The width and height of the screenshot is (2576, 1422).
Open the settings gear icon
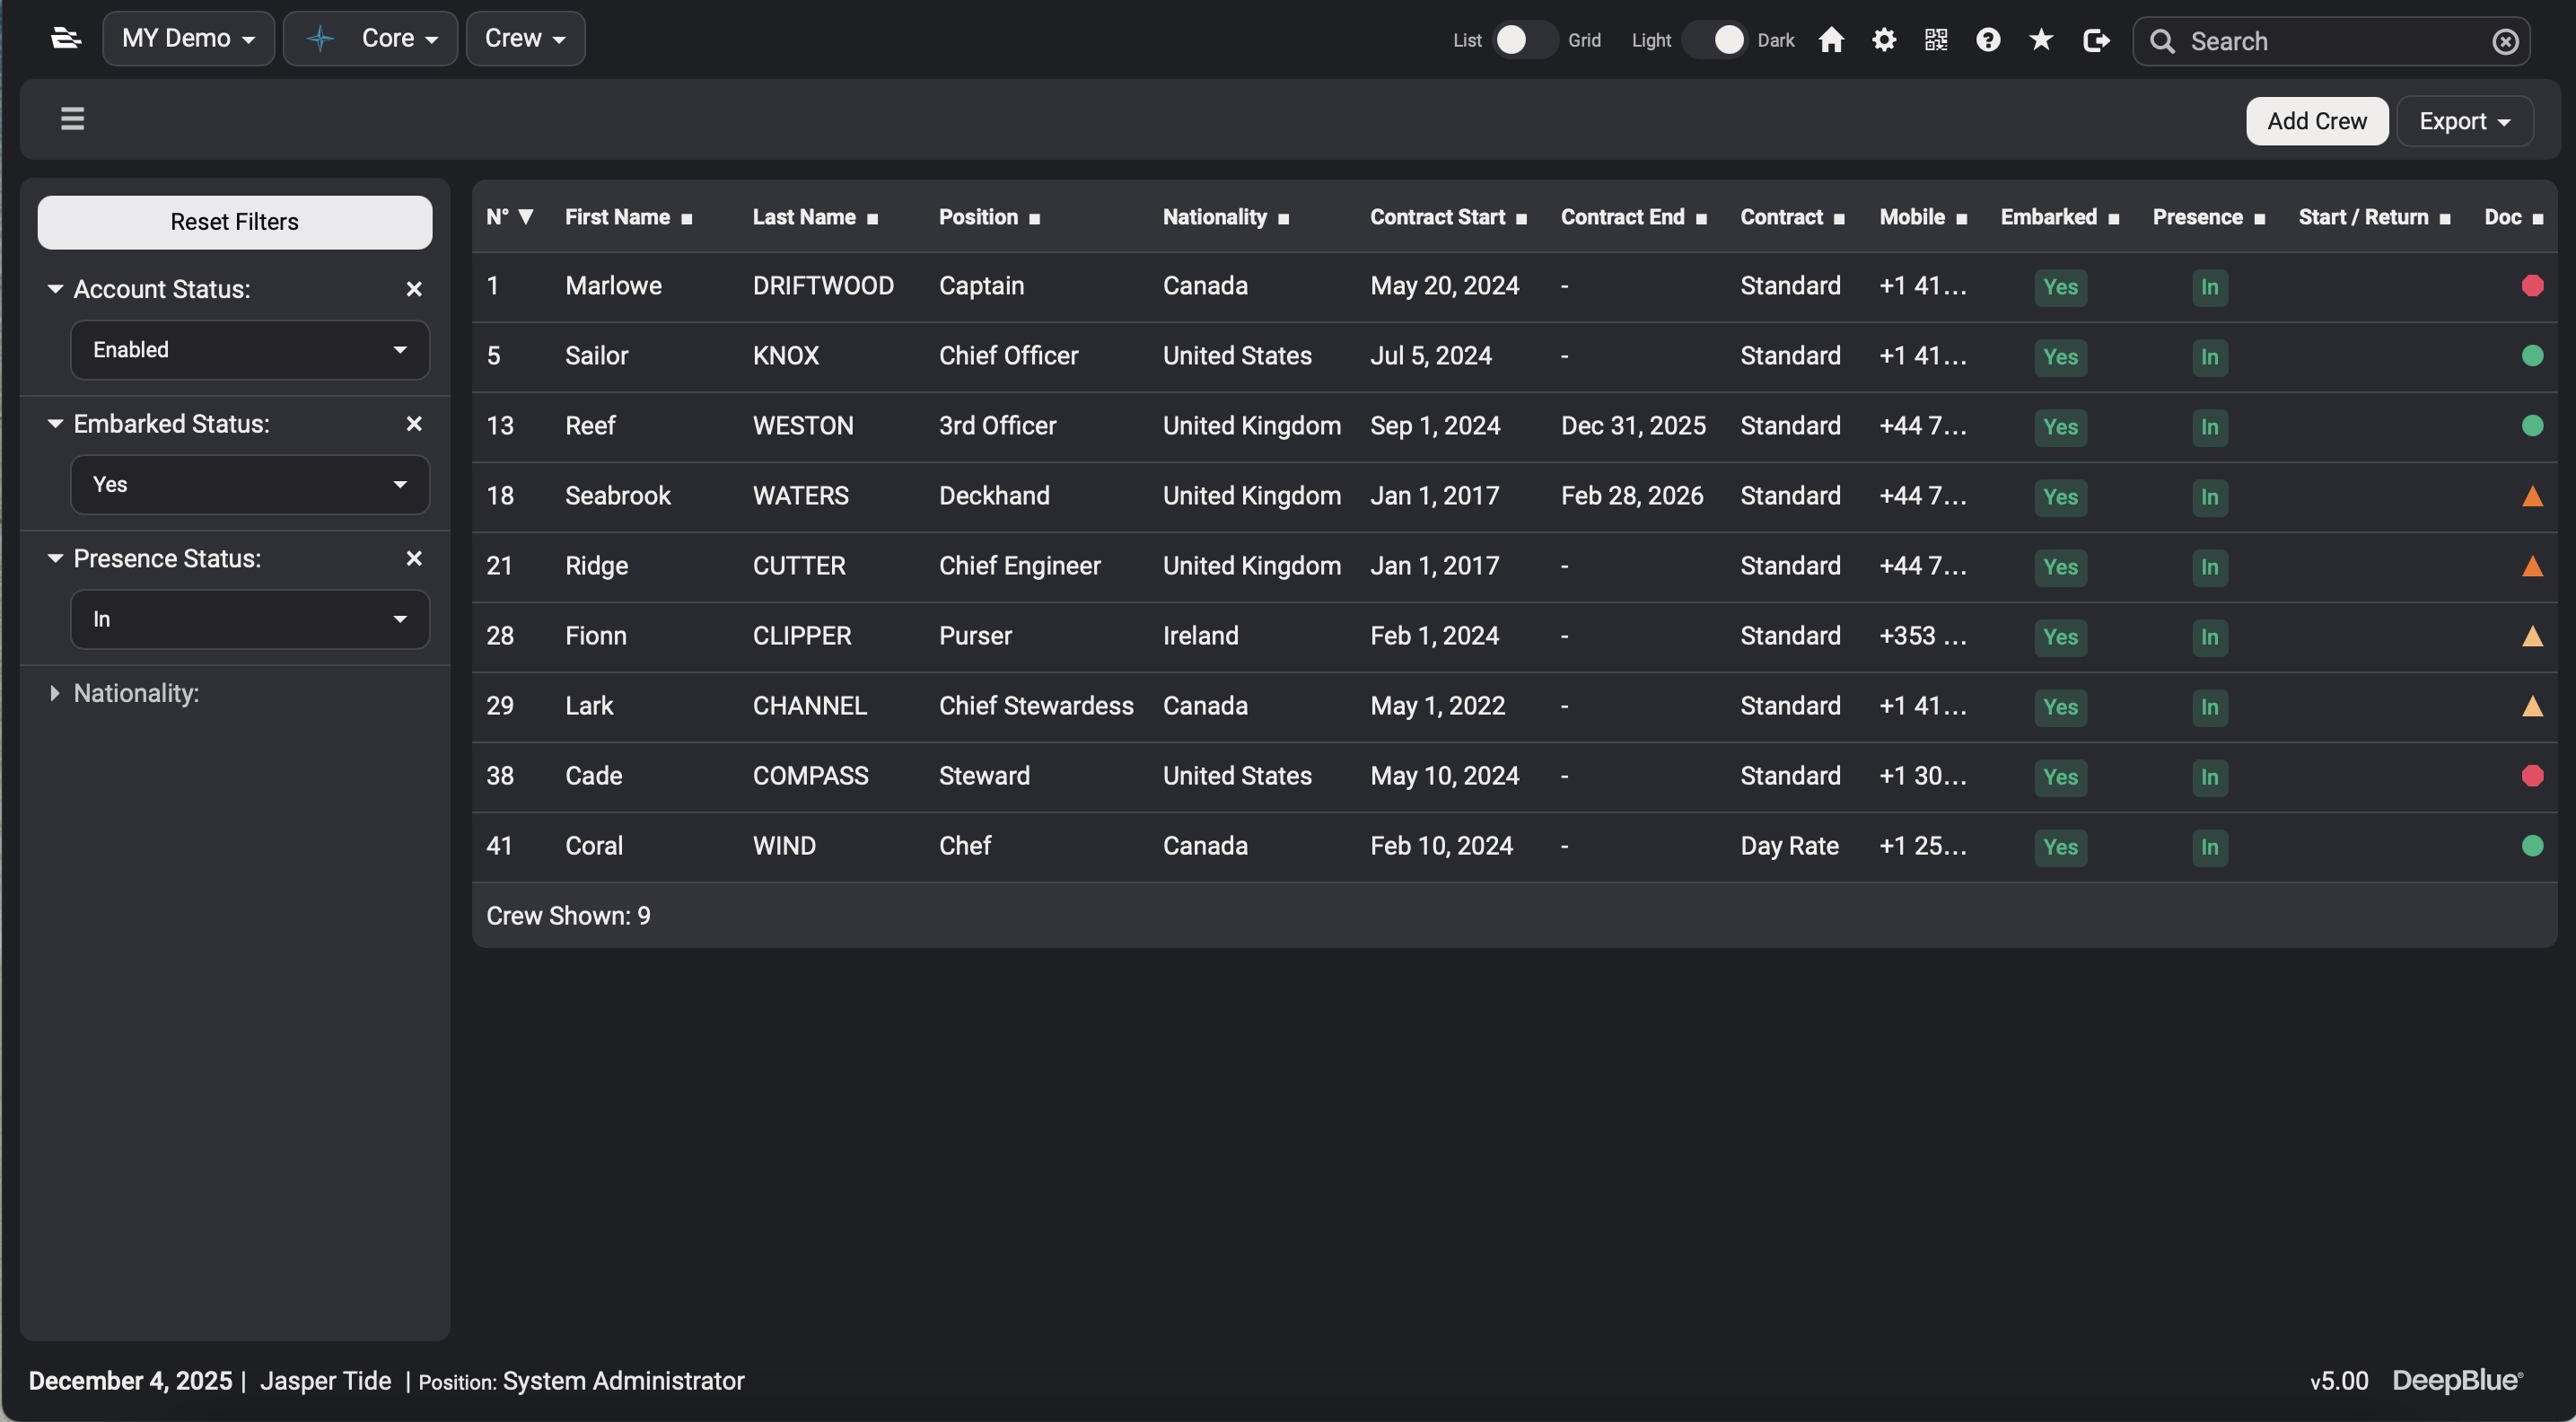1884,40
